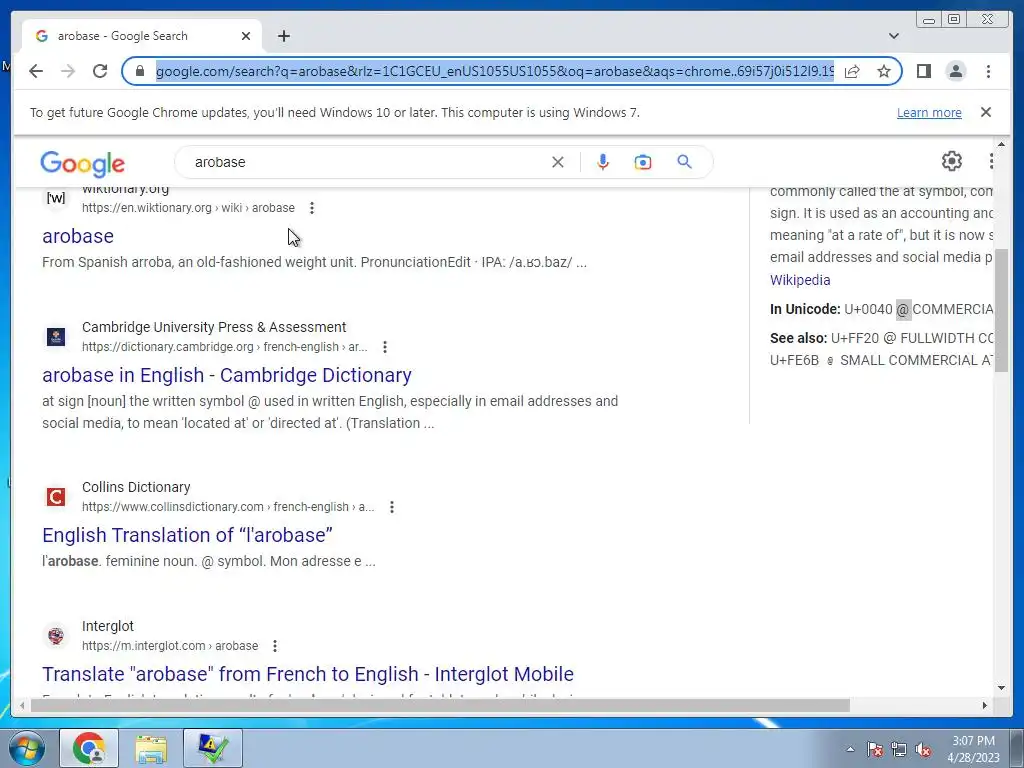This screenshot has width=1024, height=768.
Task: Click the Action Center flag tray icon
Action: coord(875,749)
